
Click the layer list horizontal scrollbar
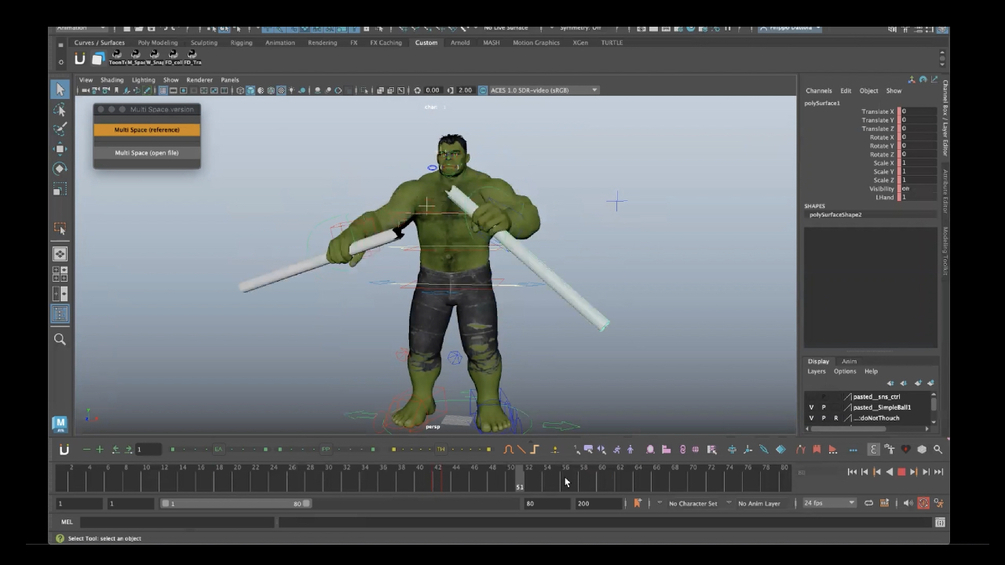pyautogui.click(x=849, y=429)
